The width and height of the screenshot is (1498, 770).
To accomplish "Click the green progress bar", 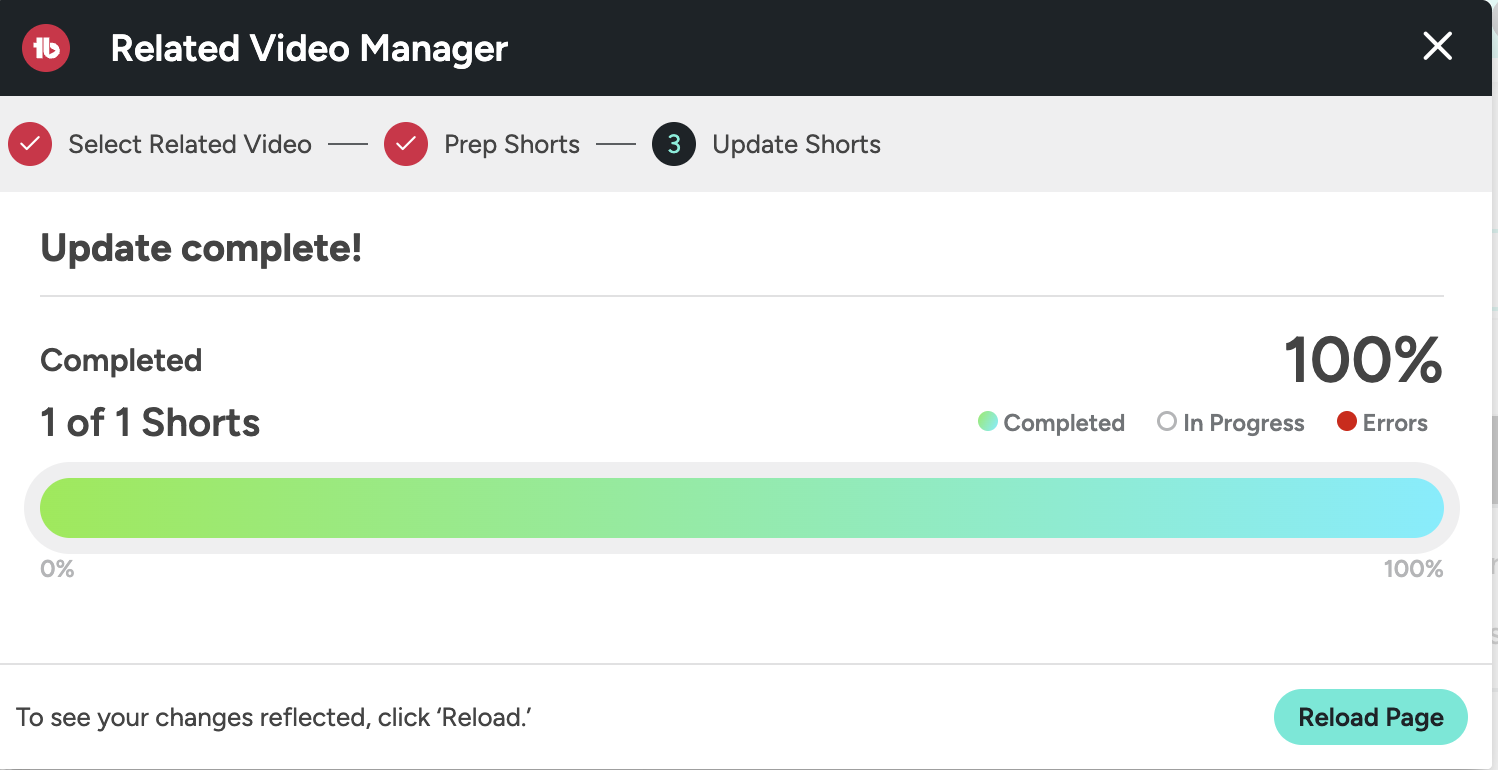I will pos(741,508).
